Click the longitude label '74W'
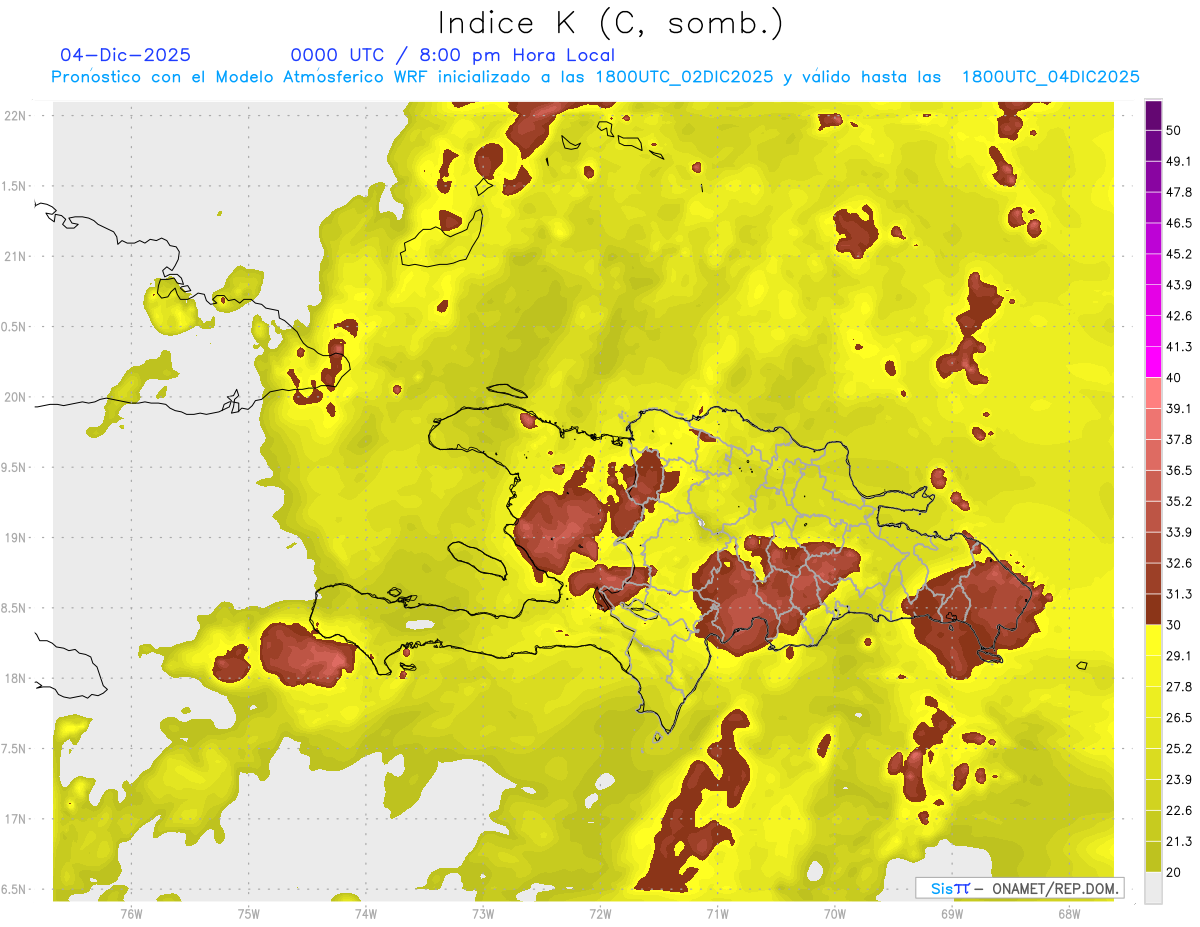The width and height of the screenshot is (1200, 927). (365, 914)
